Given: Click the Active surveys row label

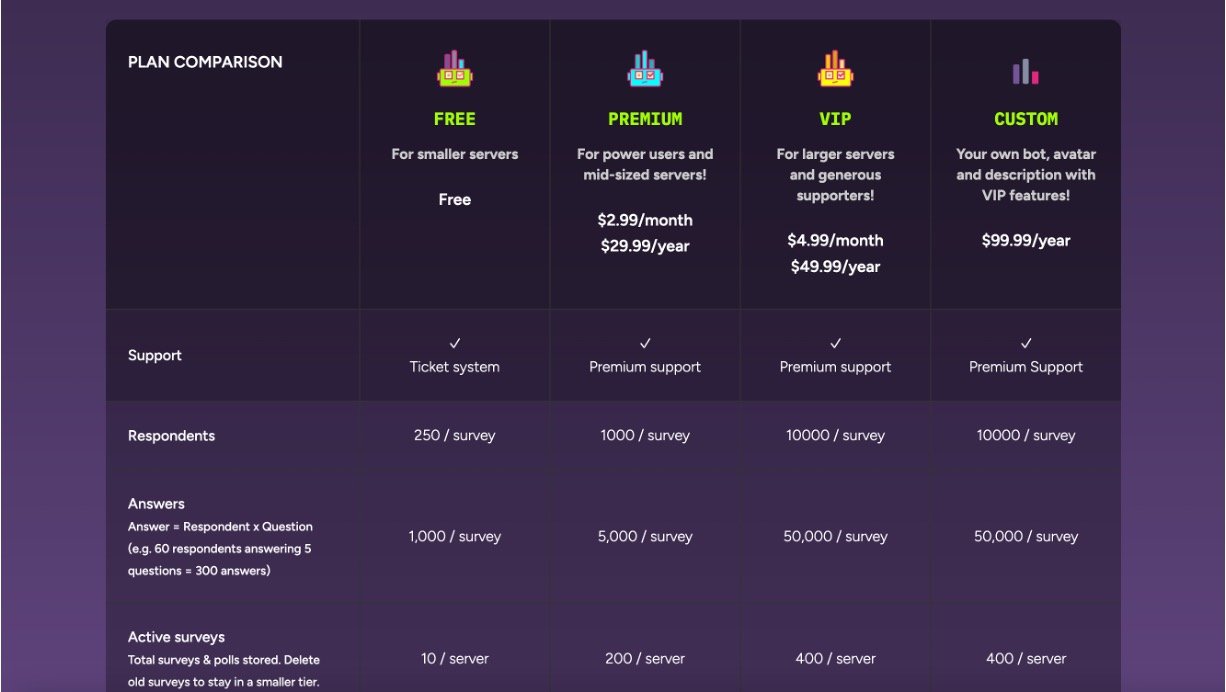Looking at the screenshot, I should (x=176, y=637).
